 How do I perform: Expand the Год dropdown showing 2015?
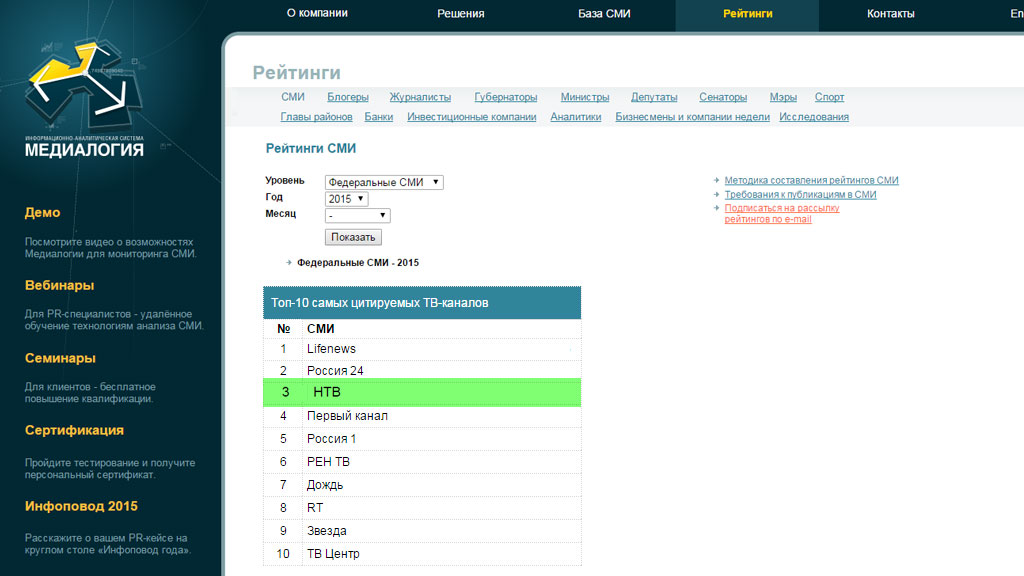coord(346,199)
